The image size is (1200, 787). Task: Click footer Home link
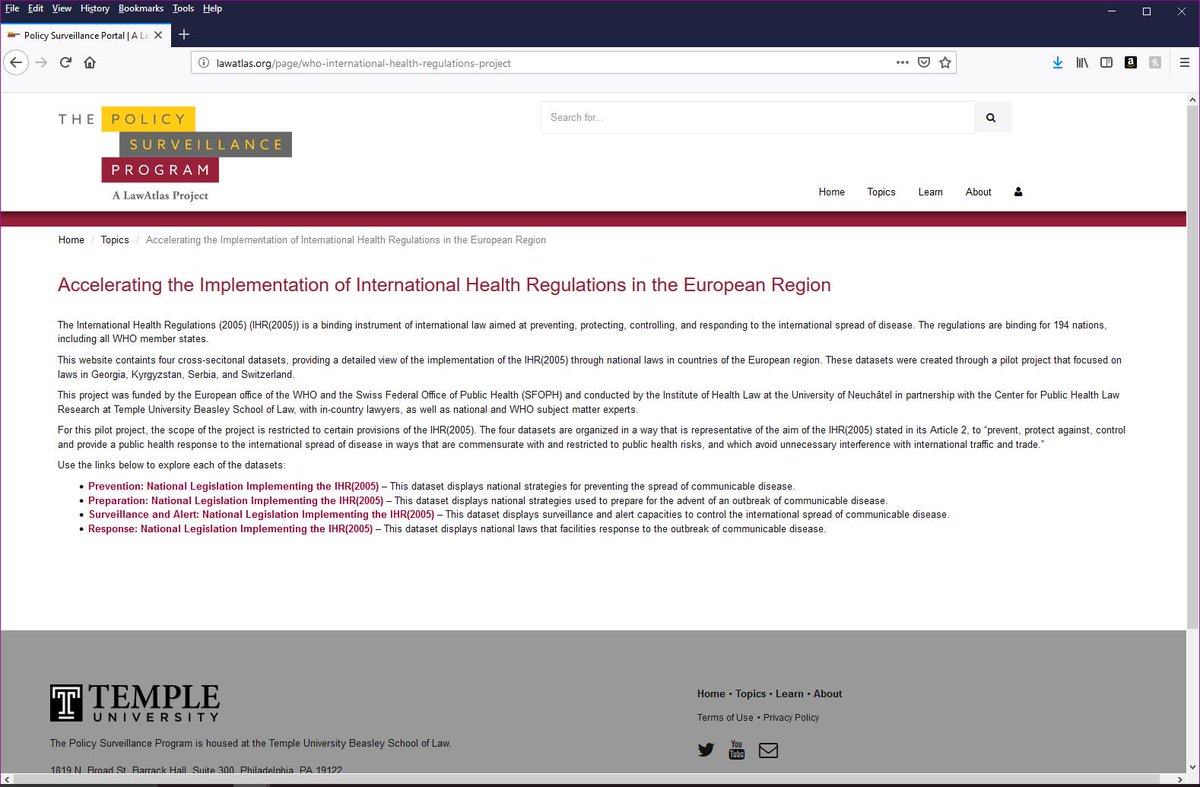(711, 694)
